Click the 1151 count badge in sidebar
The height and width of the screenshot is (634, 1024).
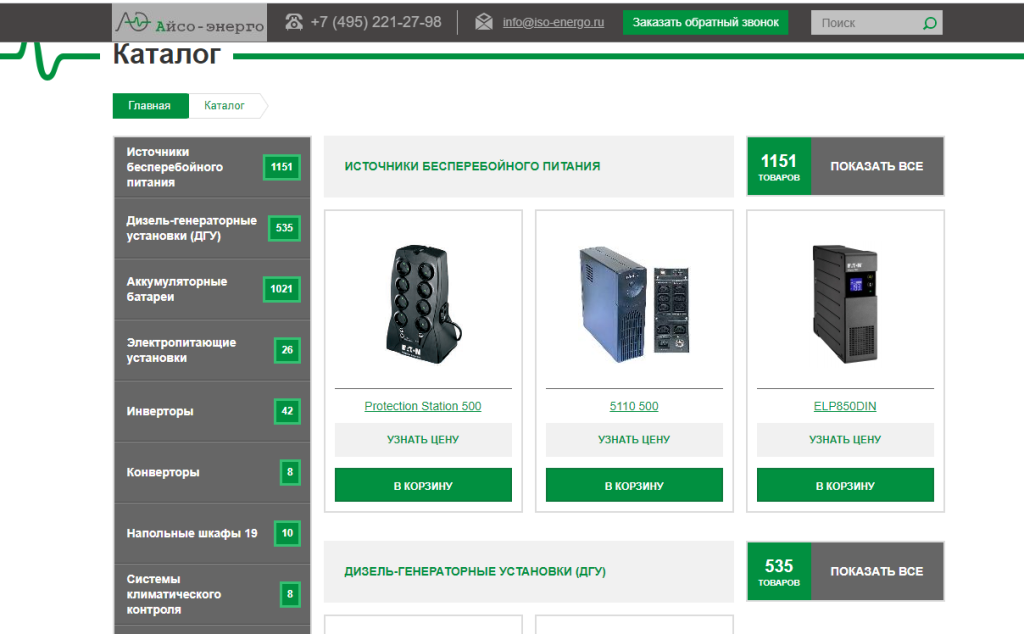[x=281, y=167]
